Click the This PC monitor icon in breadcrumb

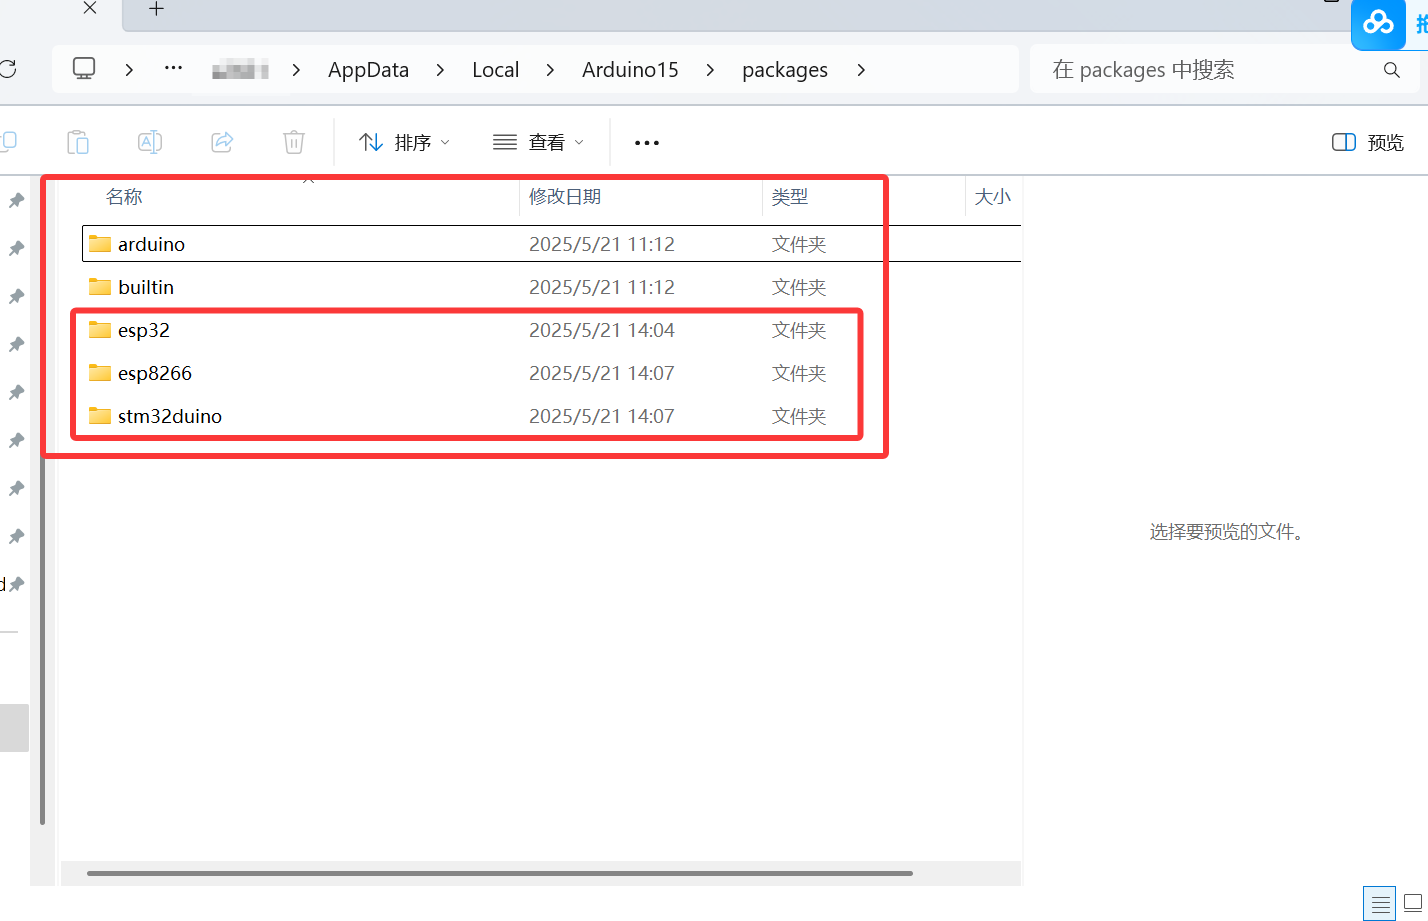click(84, 69)
